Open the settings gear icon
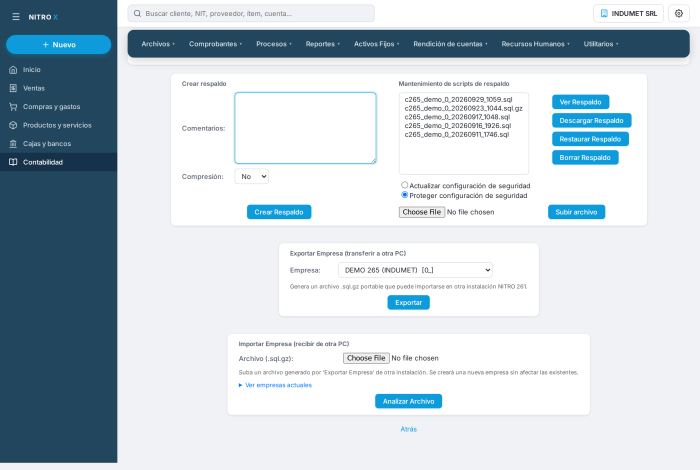The height and width of the screenshot is (470, 700). pos(679,13)
